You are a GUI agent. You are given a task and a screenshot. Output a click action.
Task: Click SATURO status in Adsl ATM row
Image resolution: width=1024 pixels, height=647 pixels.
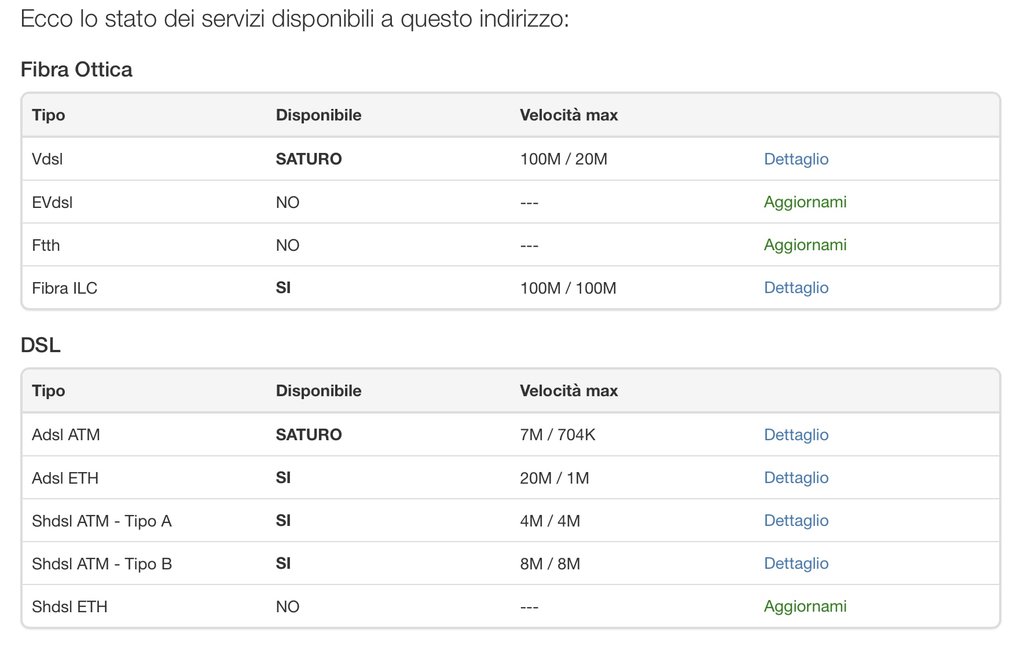point(308,435)
